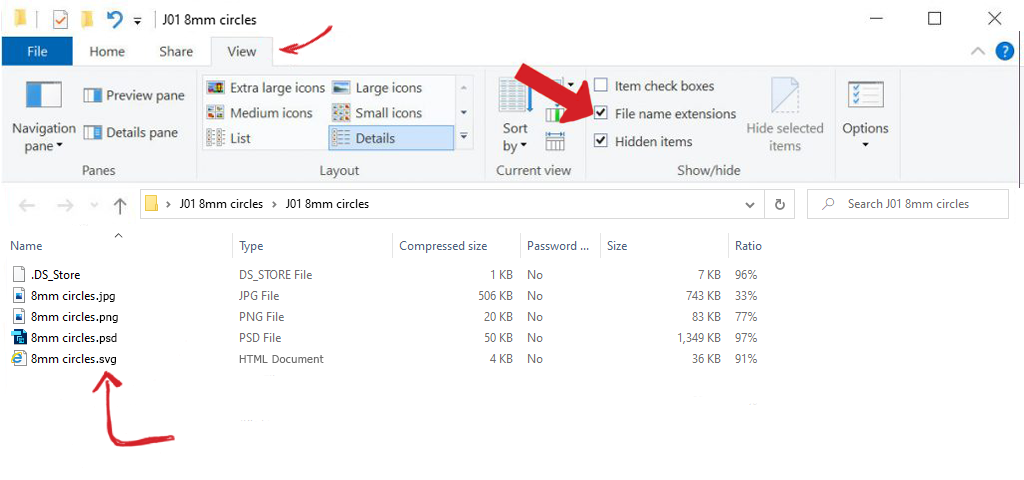Click the Options folder icon
The image size is (1024, 480).
tap(865, 95)
